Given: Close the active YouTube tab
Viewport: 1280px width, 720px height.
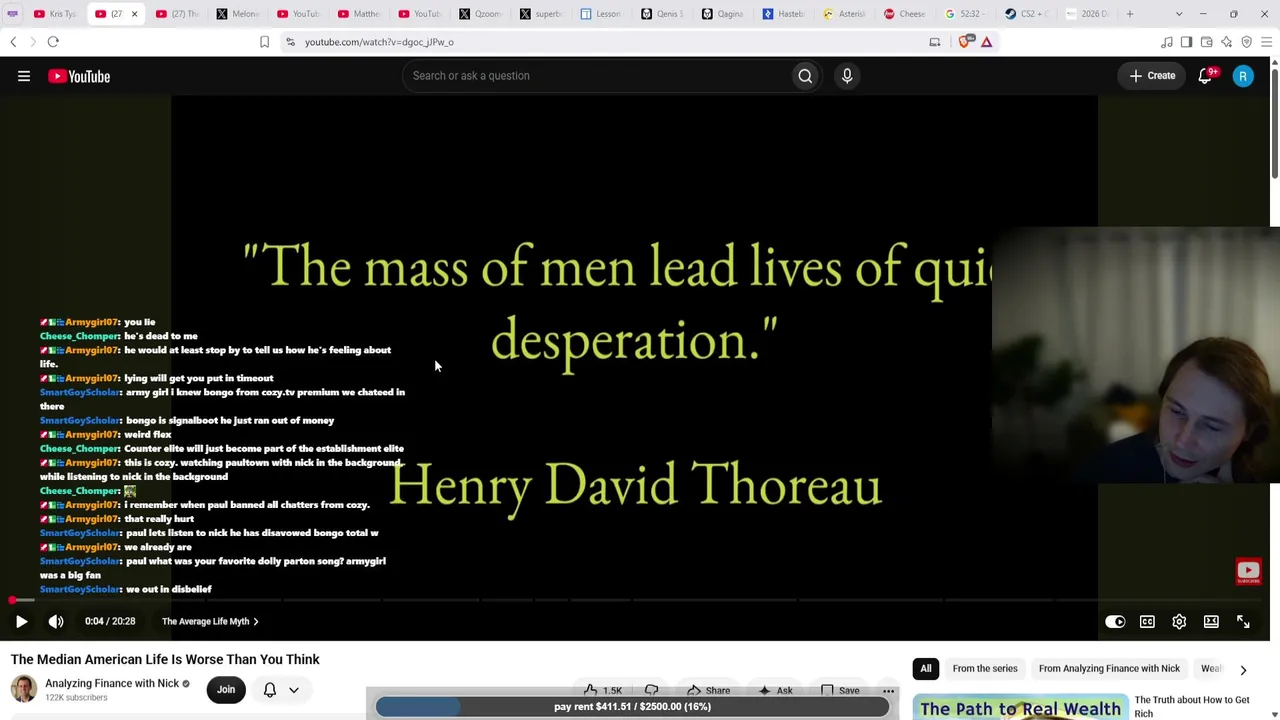Looking at the screenshot, I should [x=134, y=14].
